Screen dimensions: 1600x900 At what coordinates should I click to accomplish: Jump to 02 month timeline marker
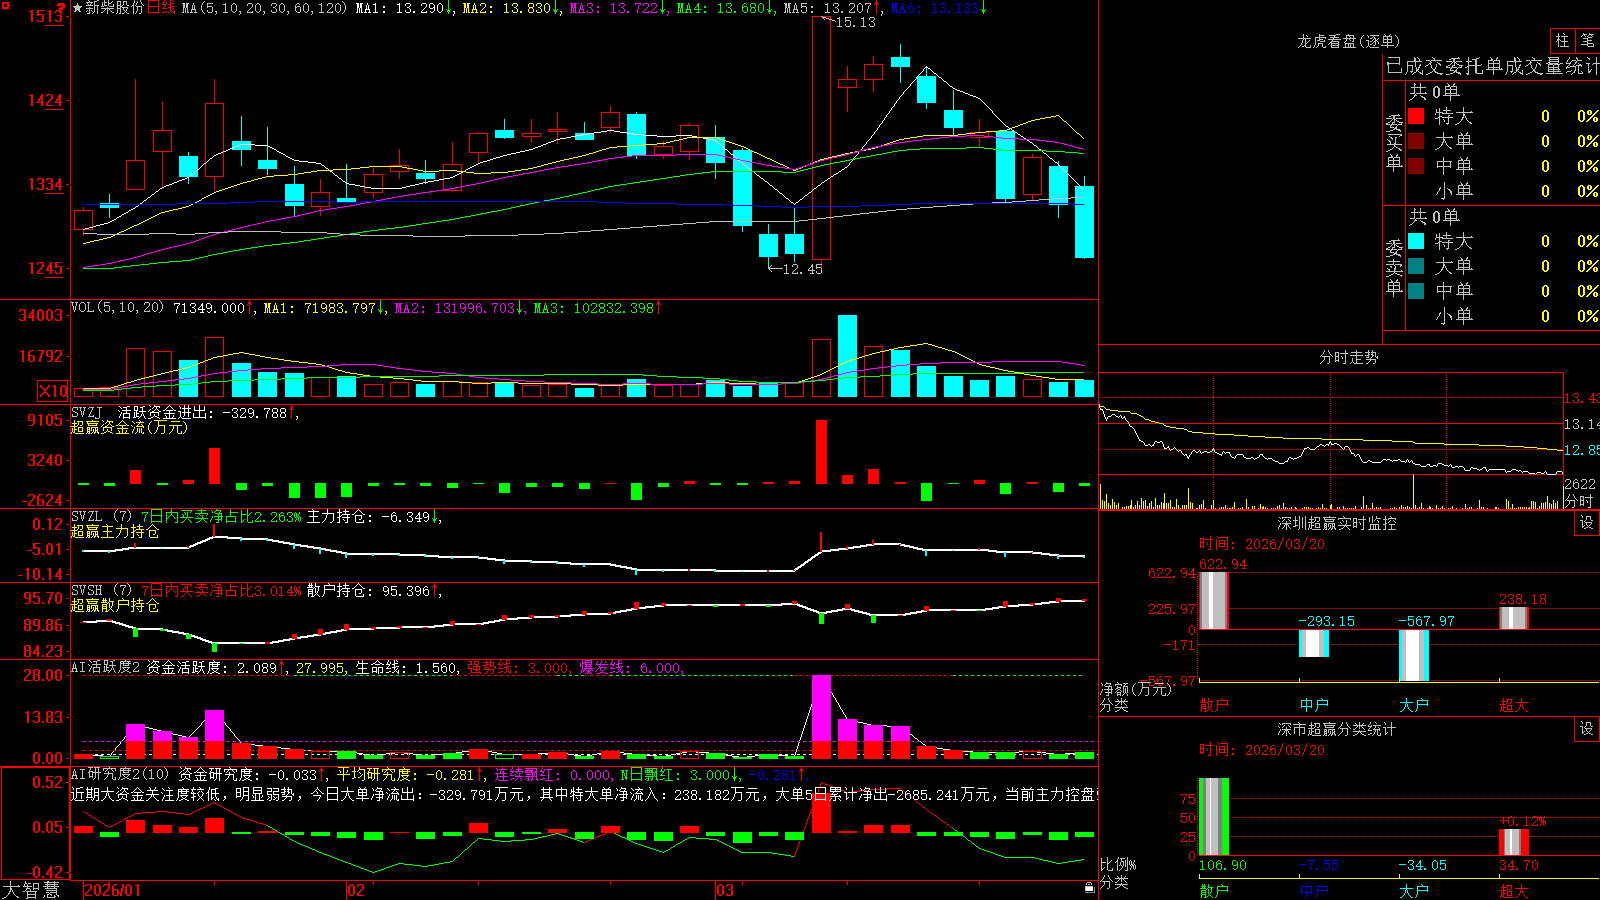355,890
